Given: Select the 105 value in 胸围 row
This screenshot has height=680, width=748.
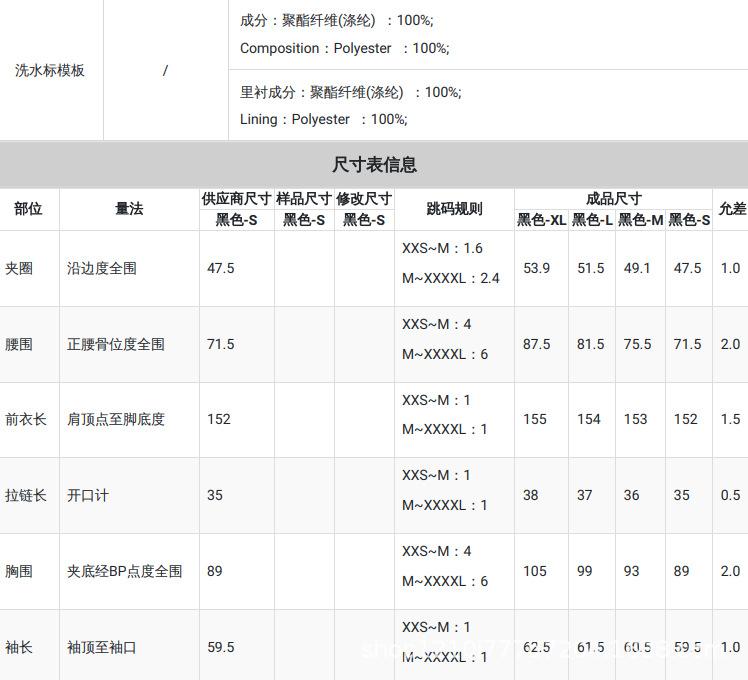Looking at the screenshot, I should tap(535, 571).
